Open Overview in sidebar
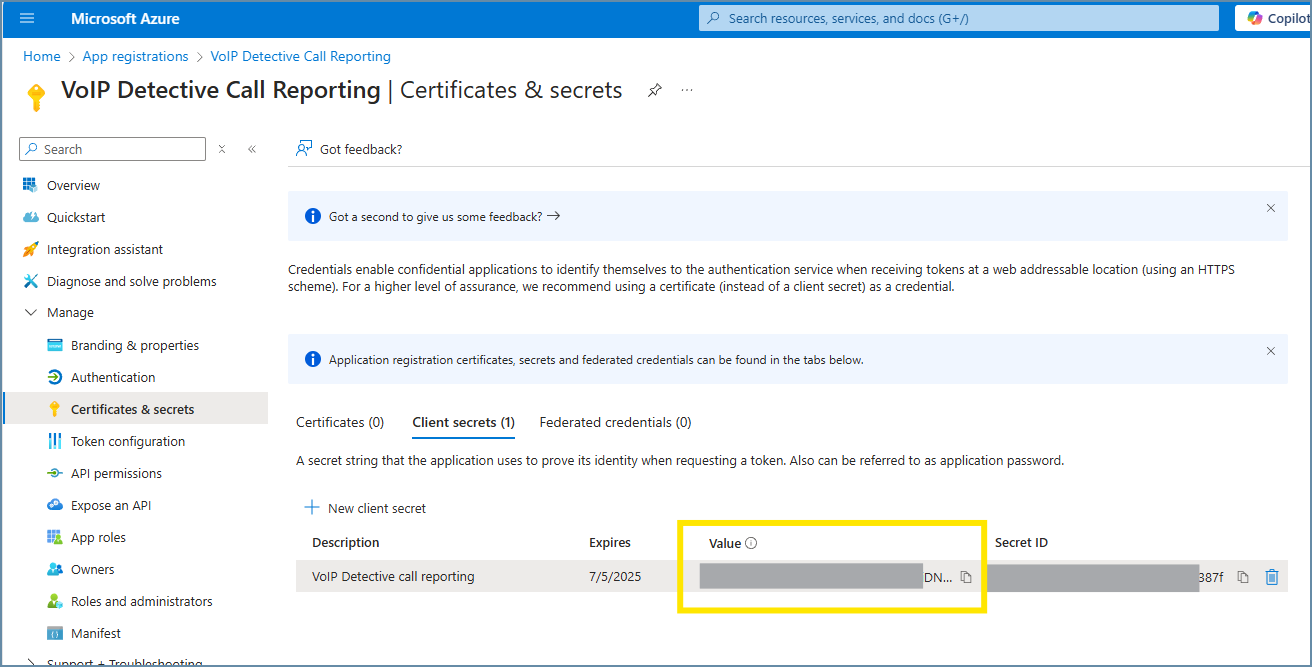The height and width of the screenshot is (667, 1312). (x=73, y=185)
